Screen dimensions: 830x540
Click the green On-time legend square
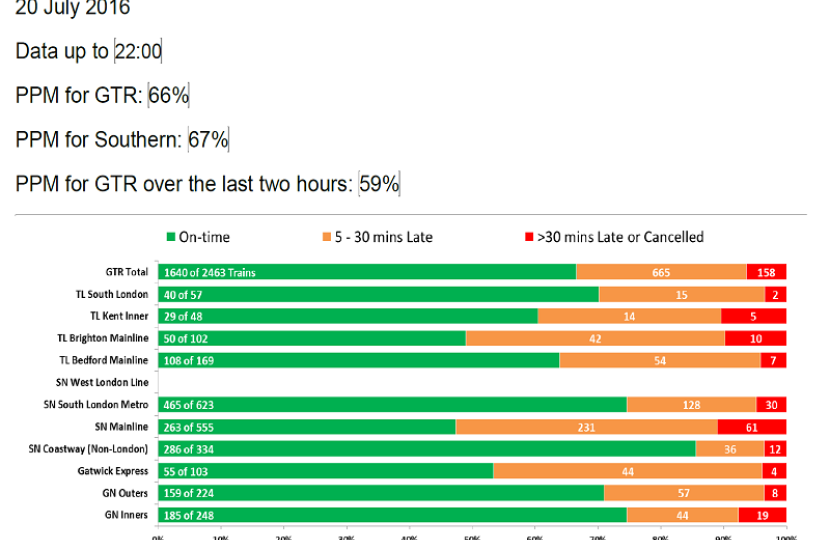click(170, 238)
